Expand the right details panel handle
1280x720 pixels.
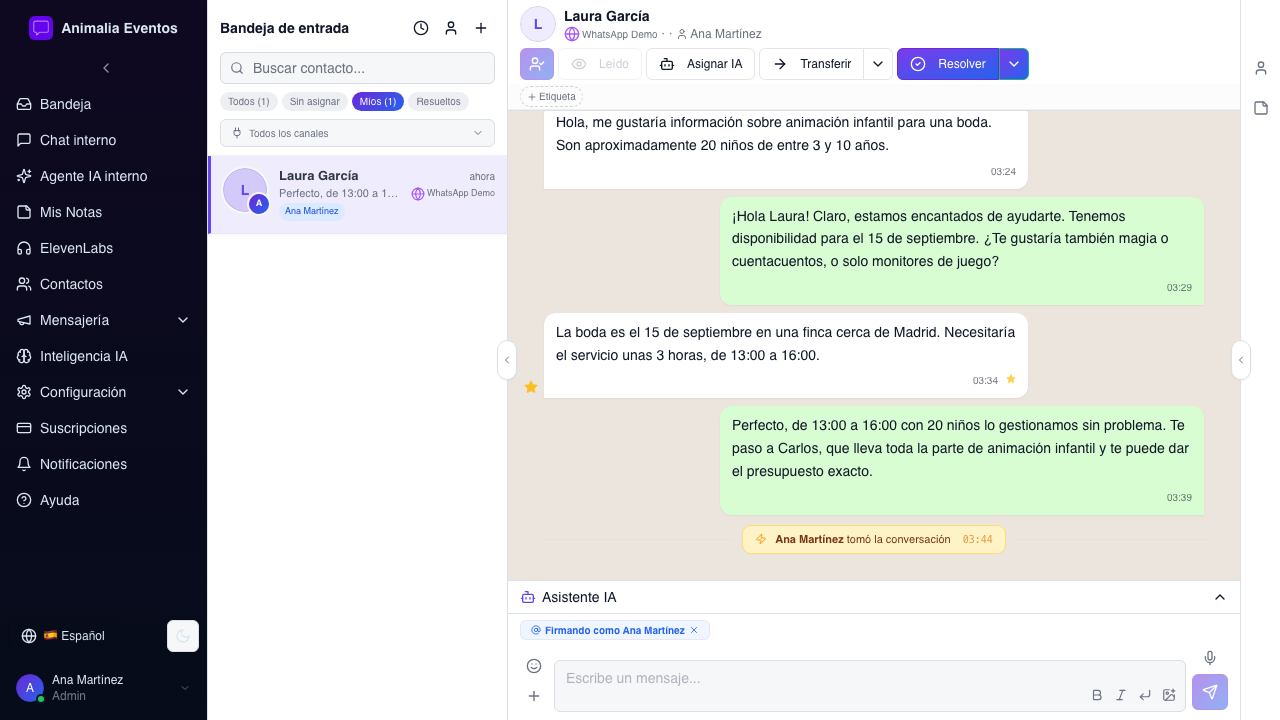coord(1241,360)
